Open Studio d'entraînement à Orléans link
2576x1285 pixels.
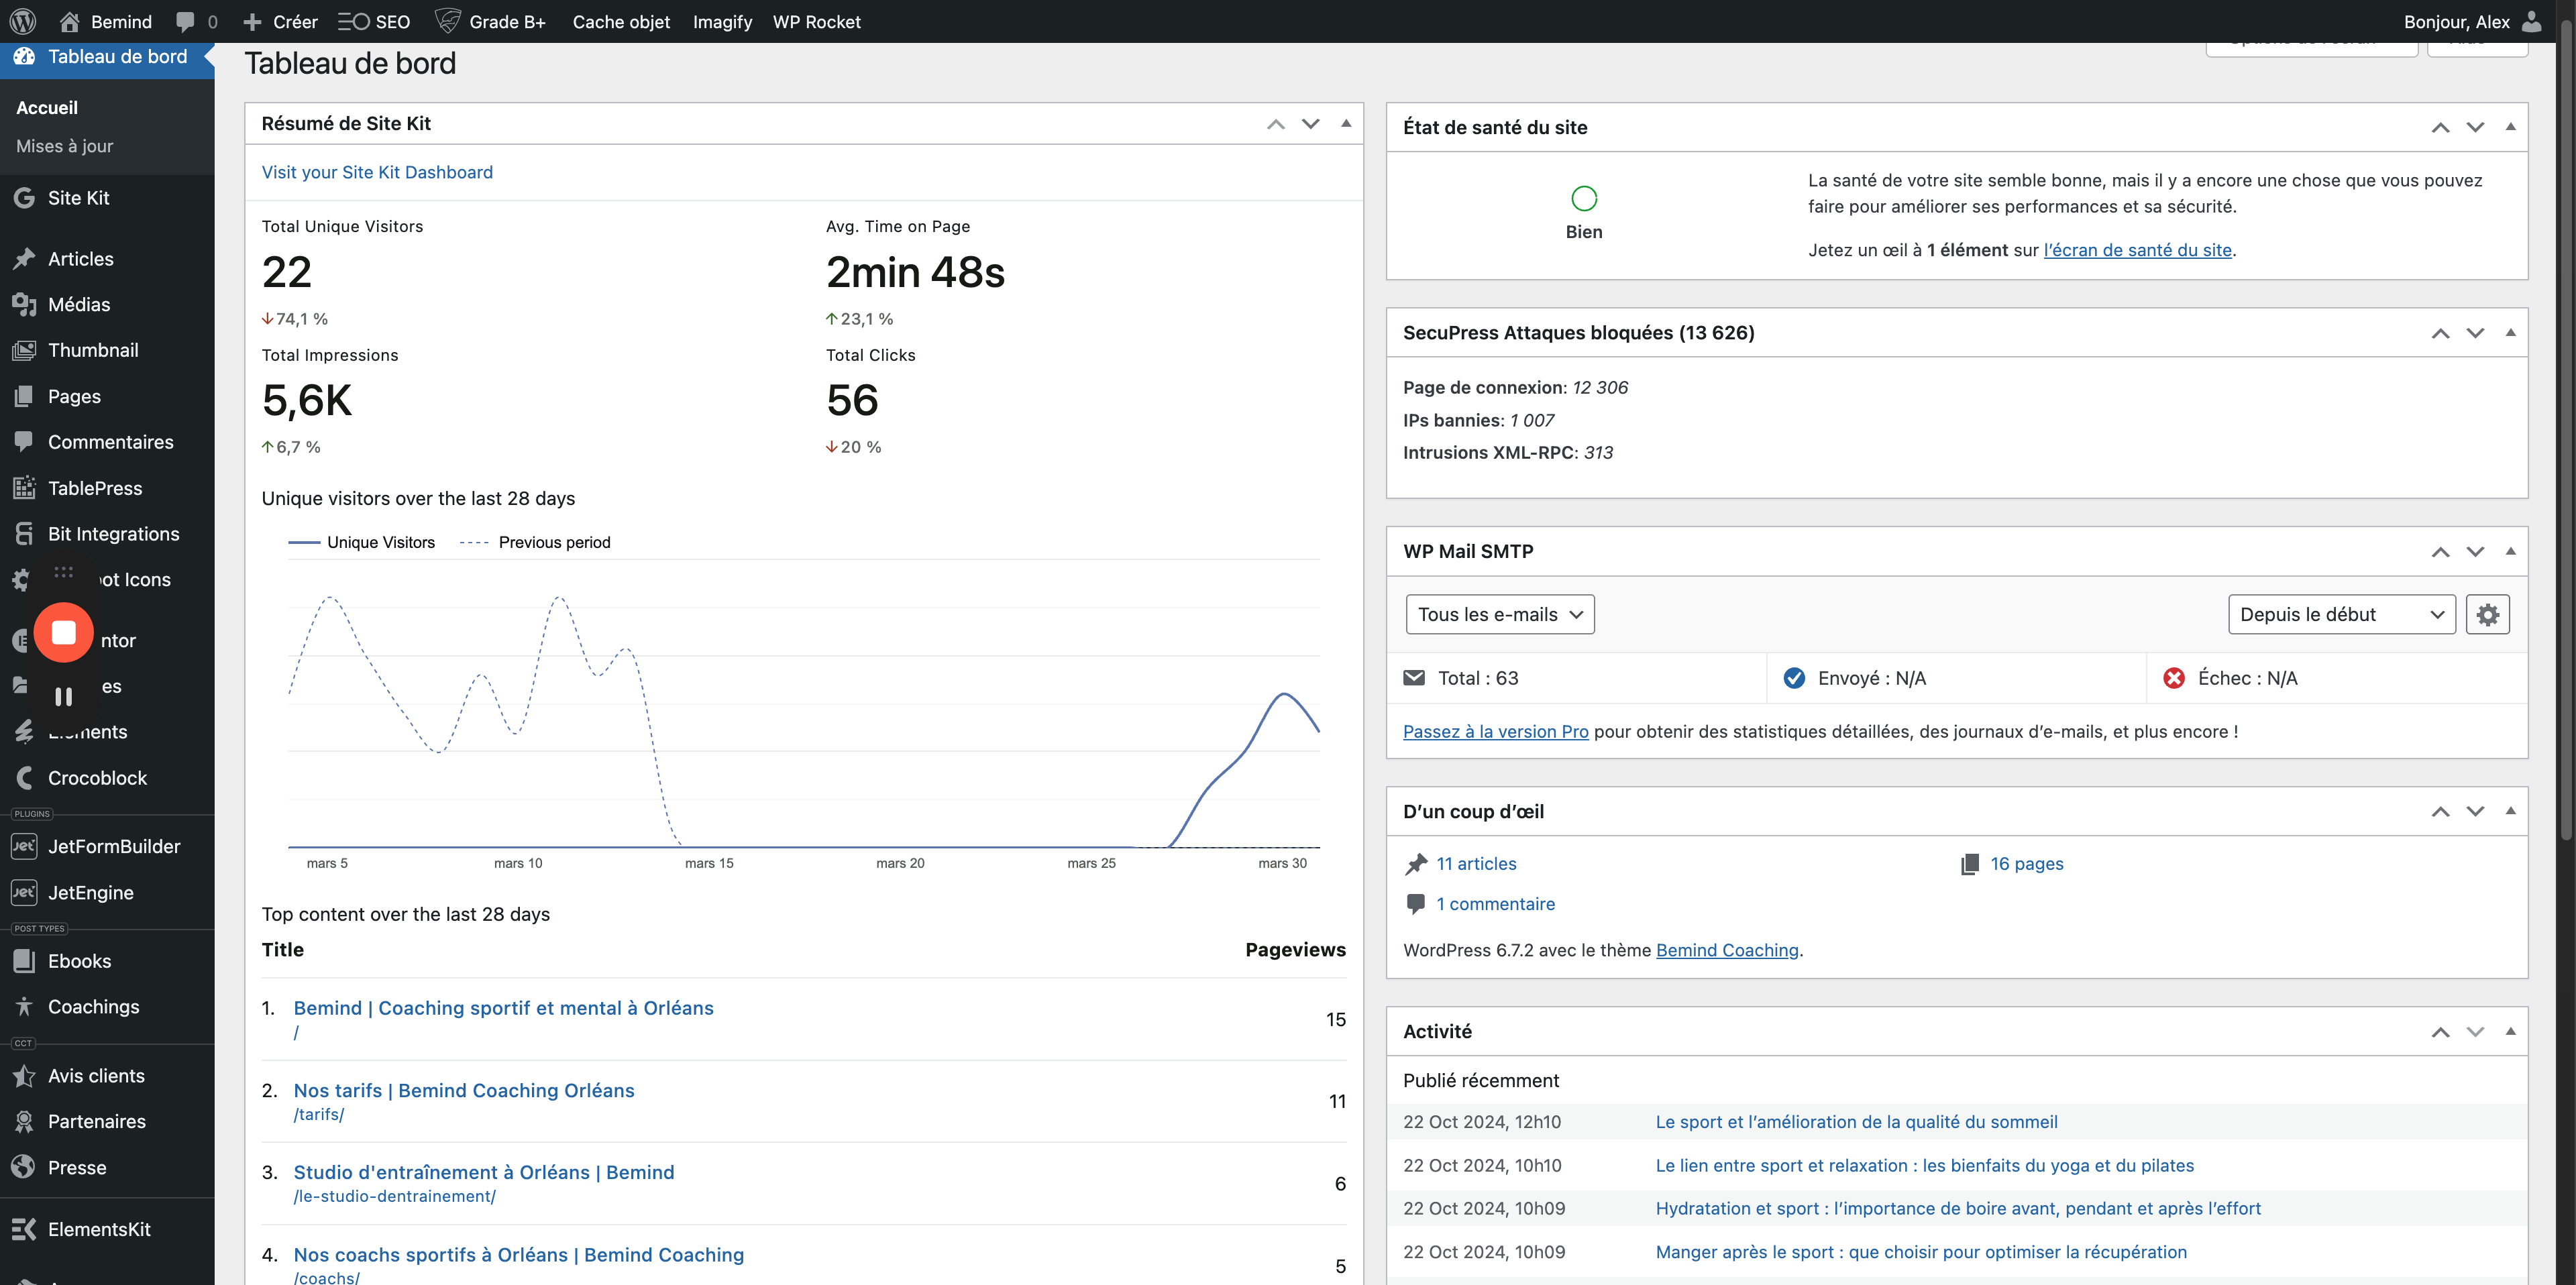point(484,1172)
